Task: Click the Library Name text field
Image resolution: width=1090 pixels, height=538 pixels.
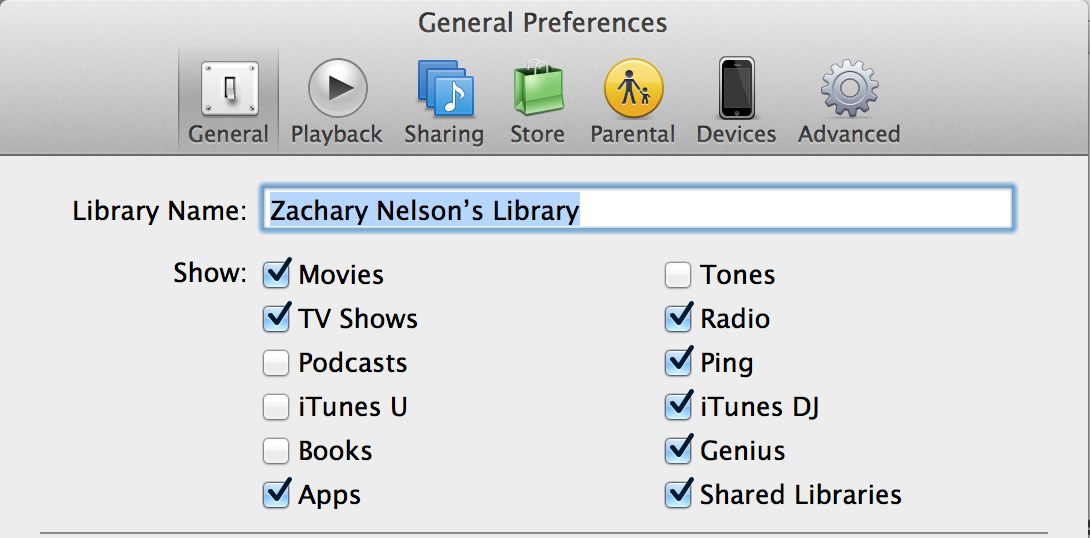Action: pyautogui.click(x=637, y=209)
